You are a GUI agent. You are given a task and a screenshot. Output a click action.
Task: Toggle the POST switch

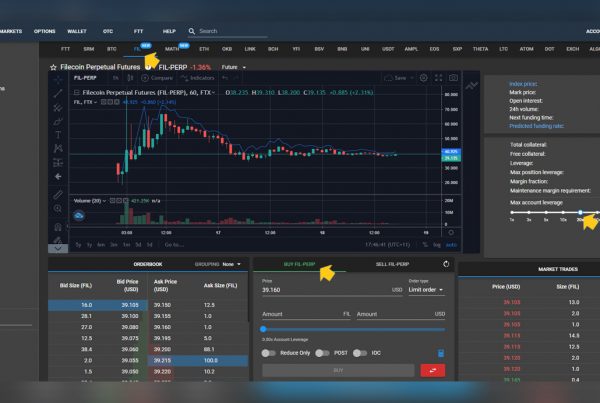click(322, 353)
